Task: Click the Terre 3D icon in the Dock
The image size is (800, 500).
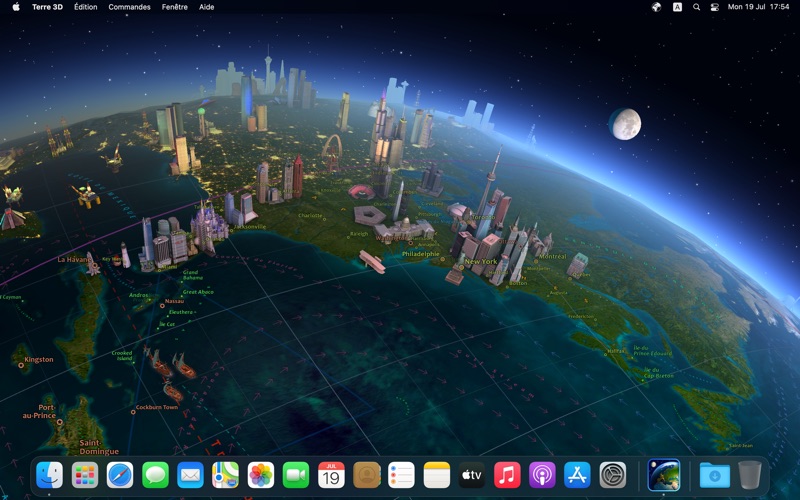Action: tap(664, 475)
